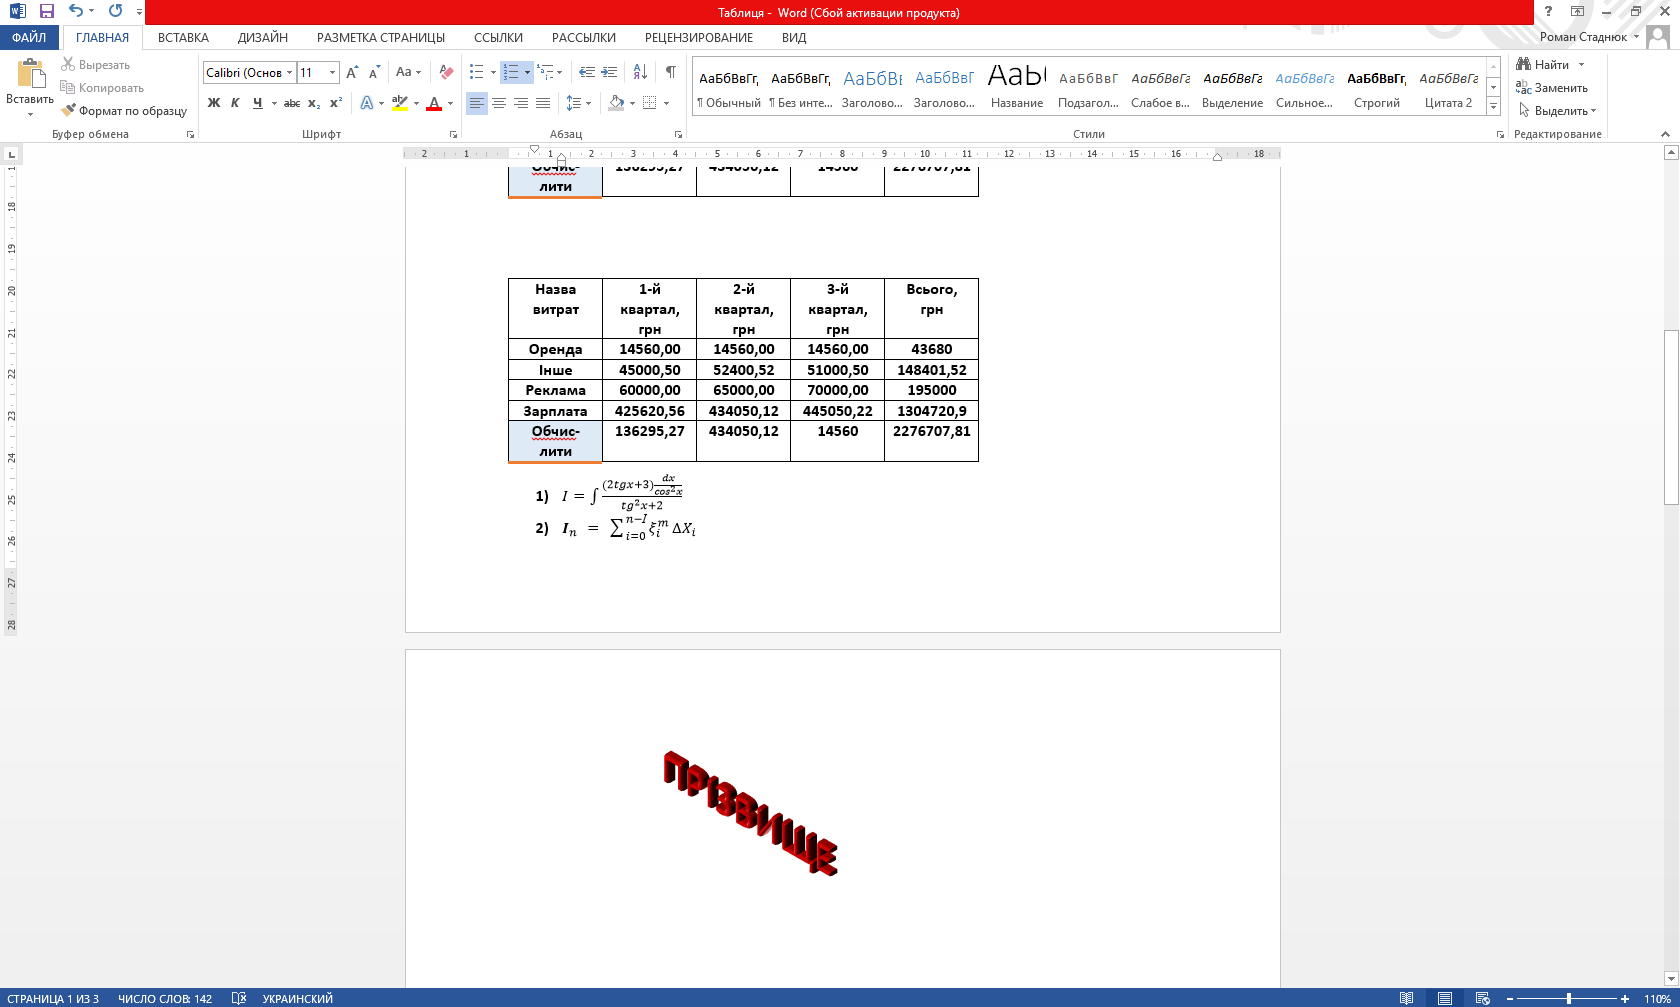Justify the paragraph text
Image resolution: width=1680 pixels, height=1007 pixels.
543,103
